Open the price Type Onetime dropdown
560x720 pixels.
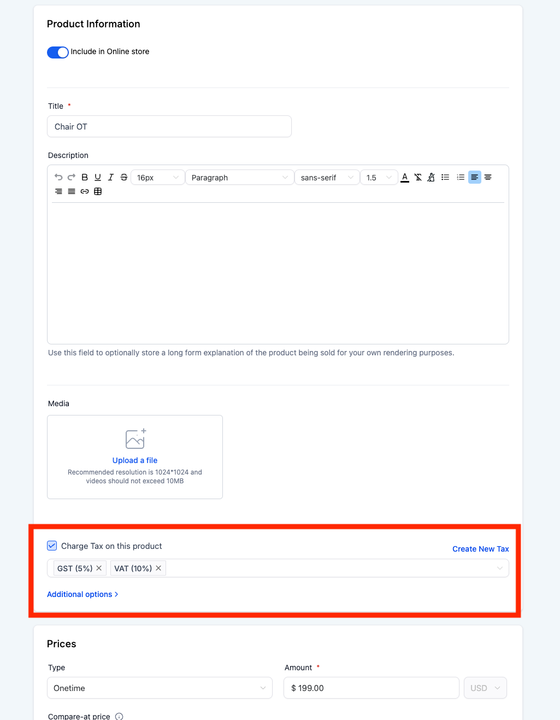pyautogui.click(x=160, y=688)
